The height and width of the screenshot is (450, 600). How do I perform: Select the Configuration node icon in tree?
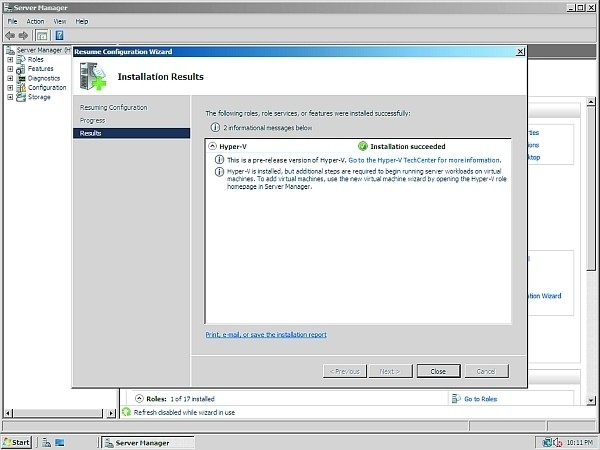[21, 88]
